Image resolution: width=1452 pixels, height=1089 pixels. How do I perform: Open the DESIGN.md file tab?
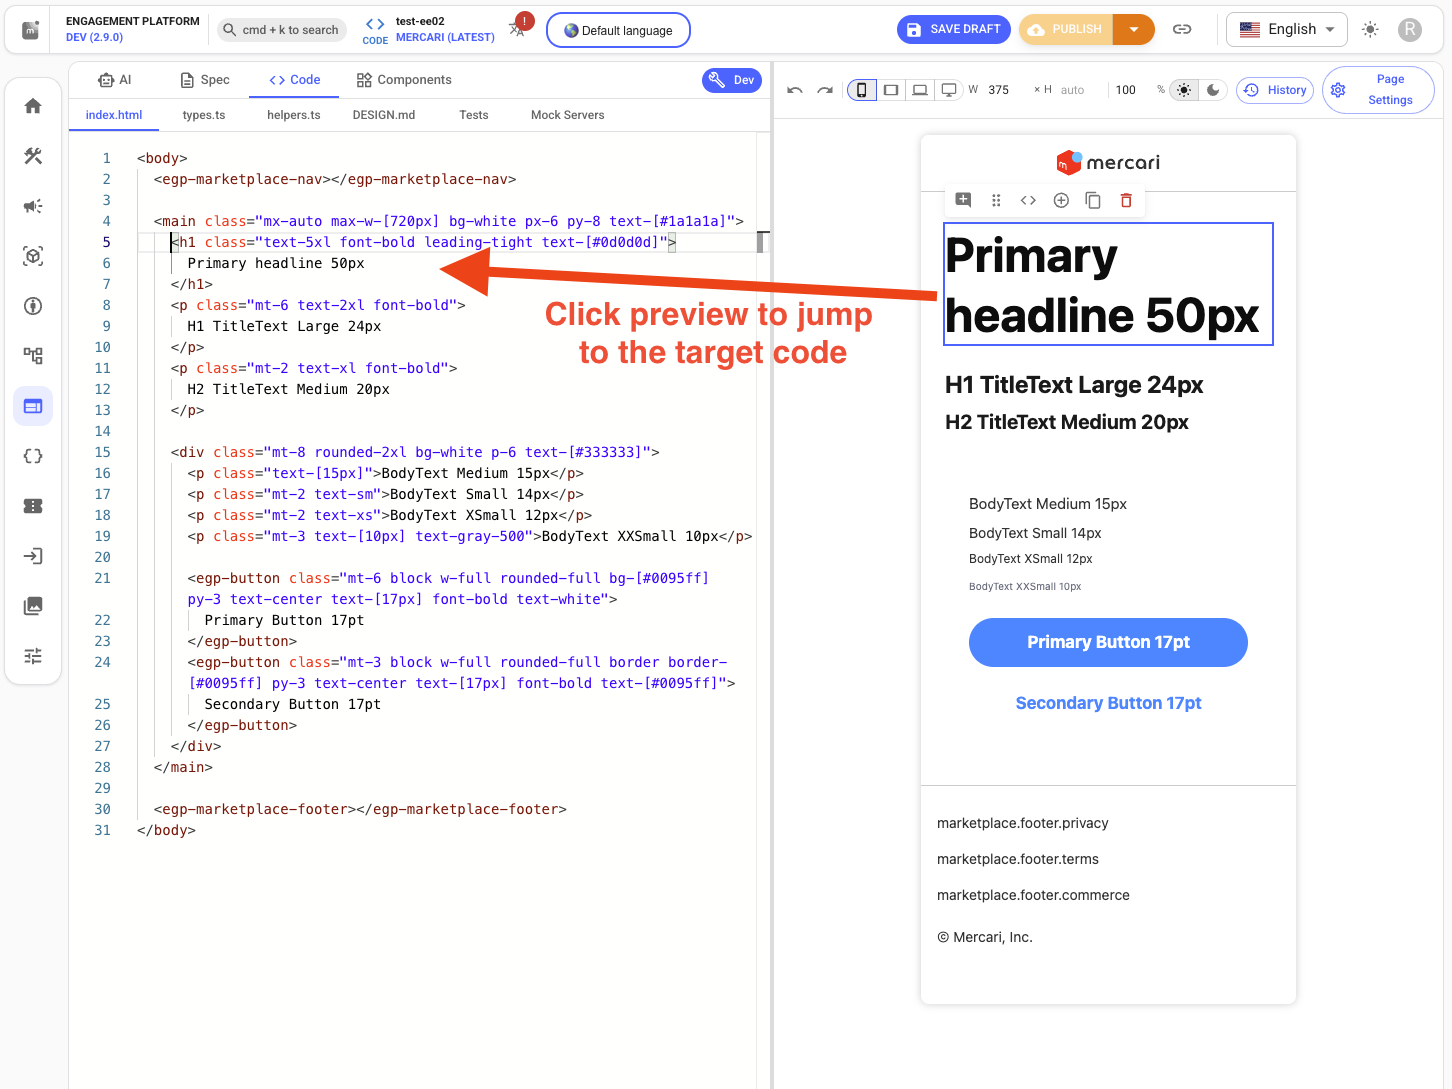click(384, 115)
